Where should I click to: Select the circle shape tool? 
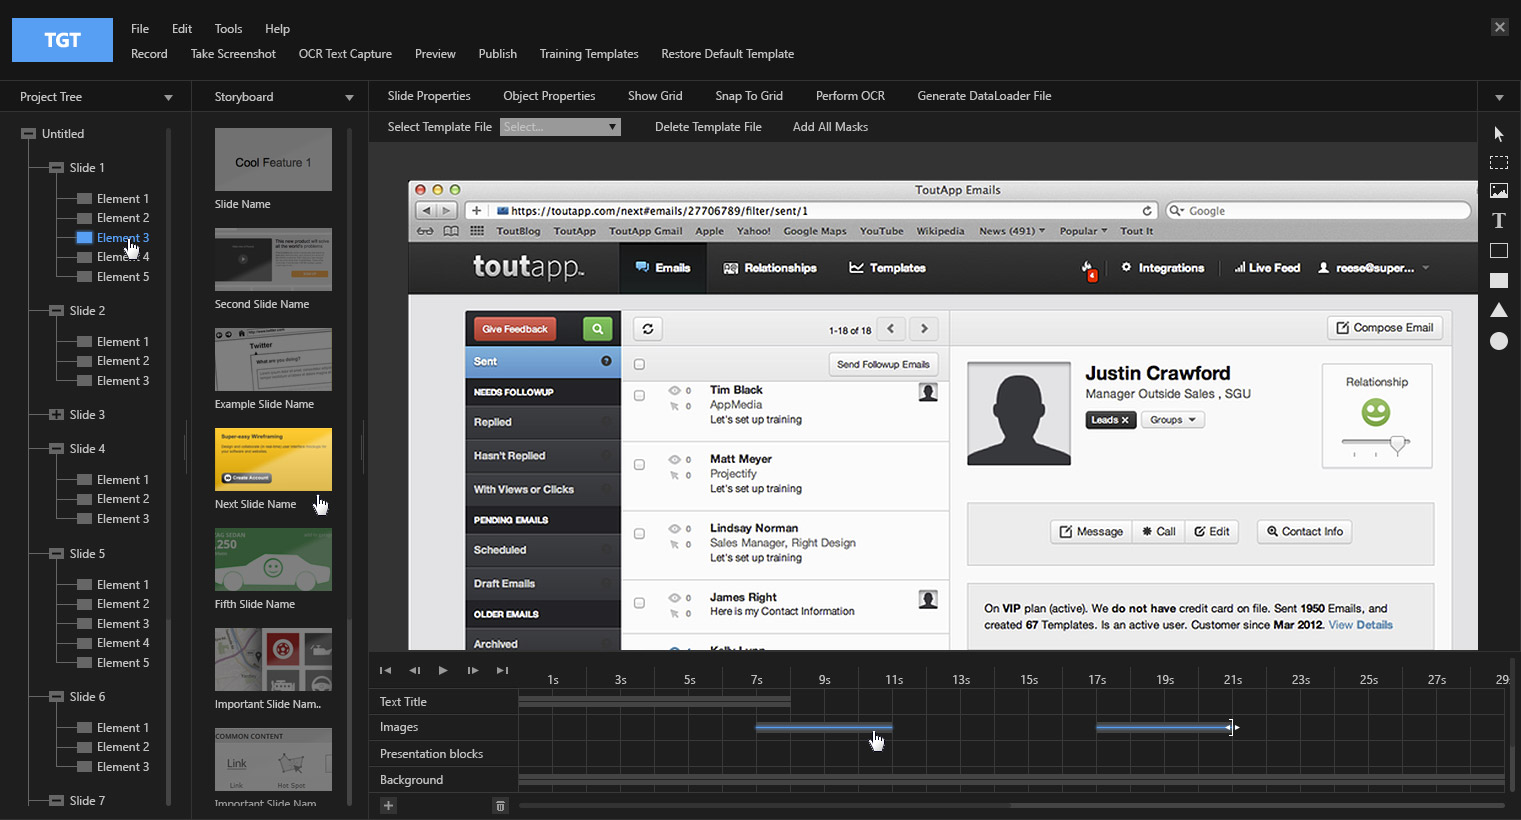coord(1498,341)
